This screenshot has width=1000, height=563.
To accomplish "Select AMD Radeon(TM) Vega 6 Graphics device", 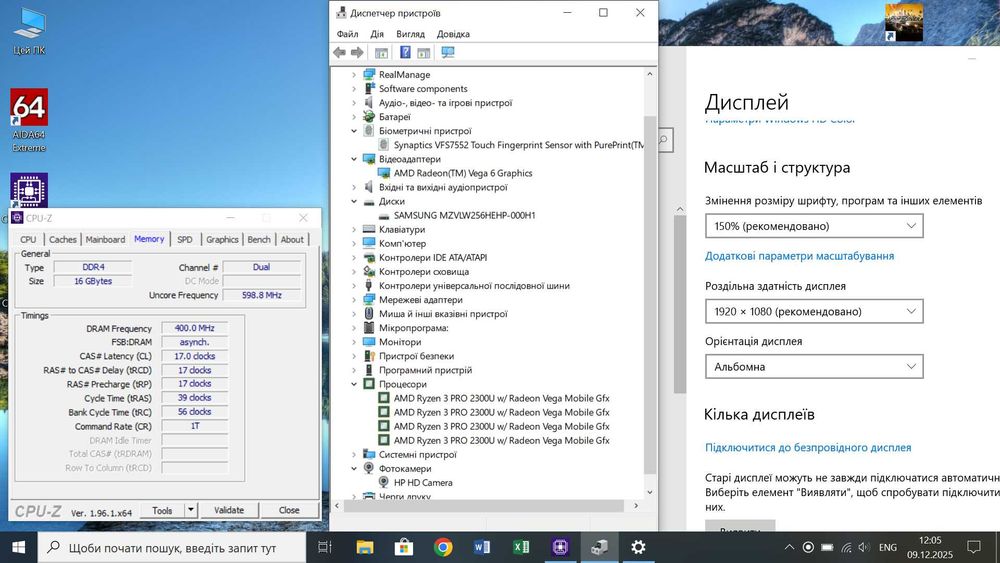I will pos(462,173).
